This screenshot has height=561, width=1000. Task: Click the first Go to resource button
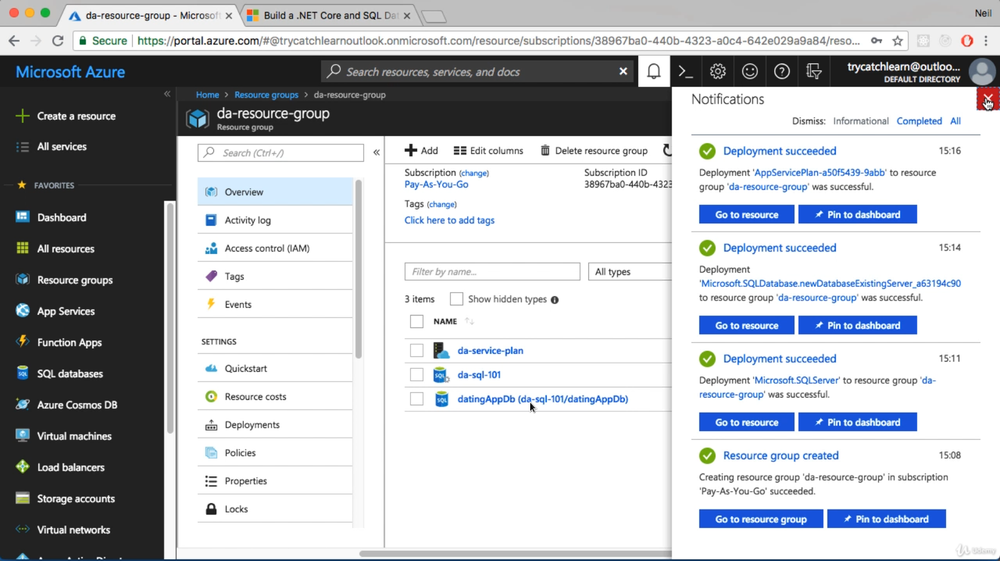pos(746,215)
